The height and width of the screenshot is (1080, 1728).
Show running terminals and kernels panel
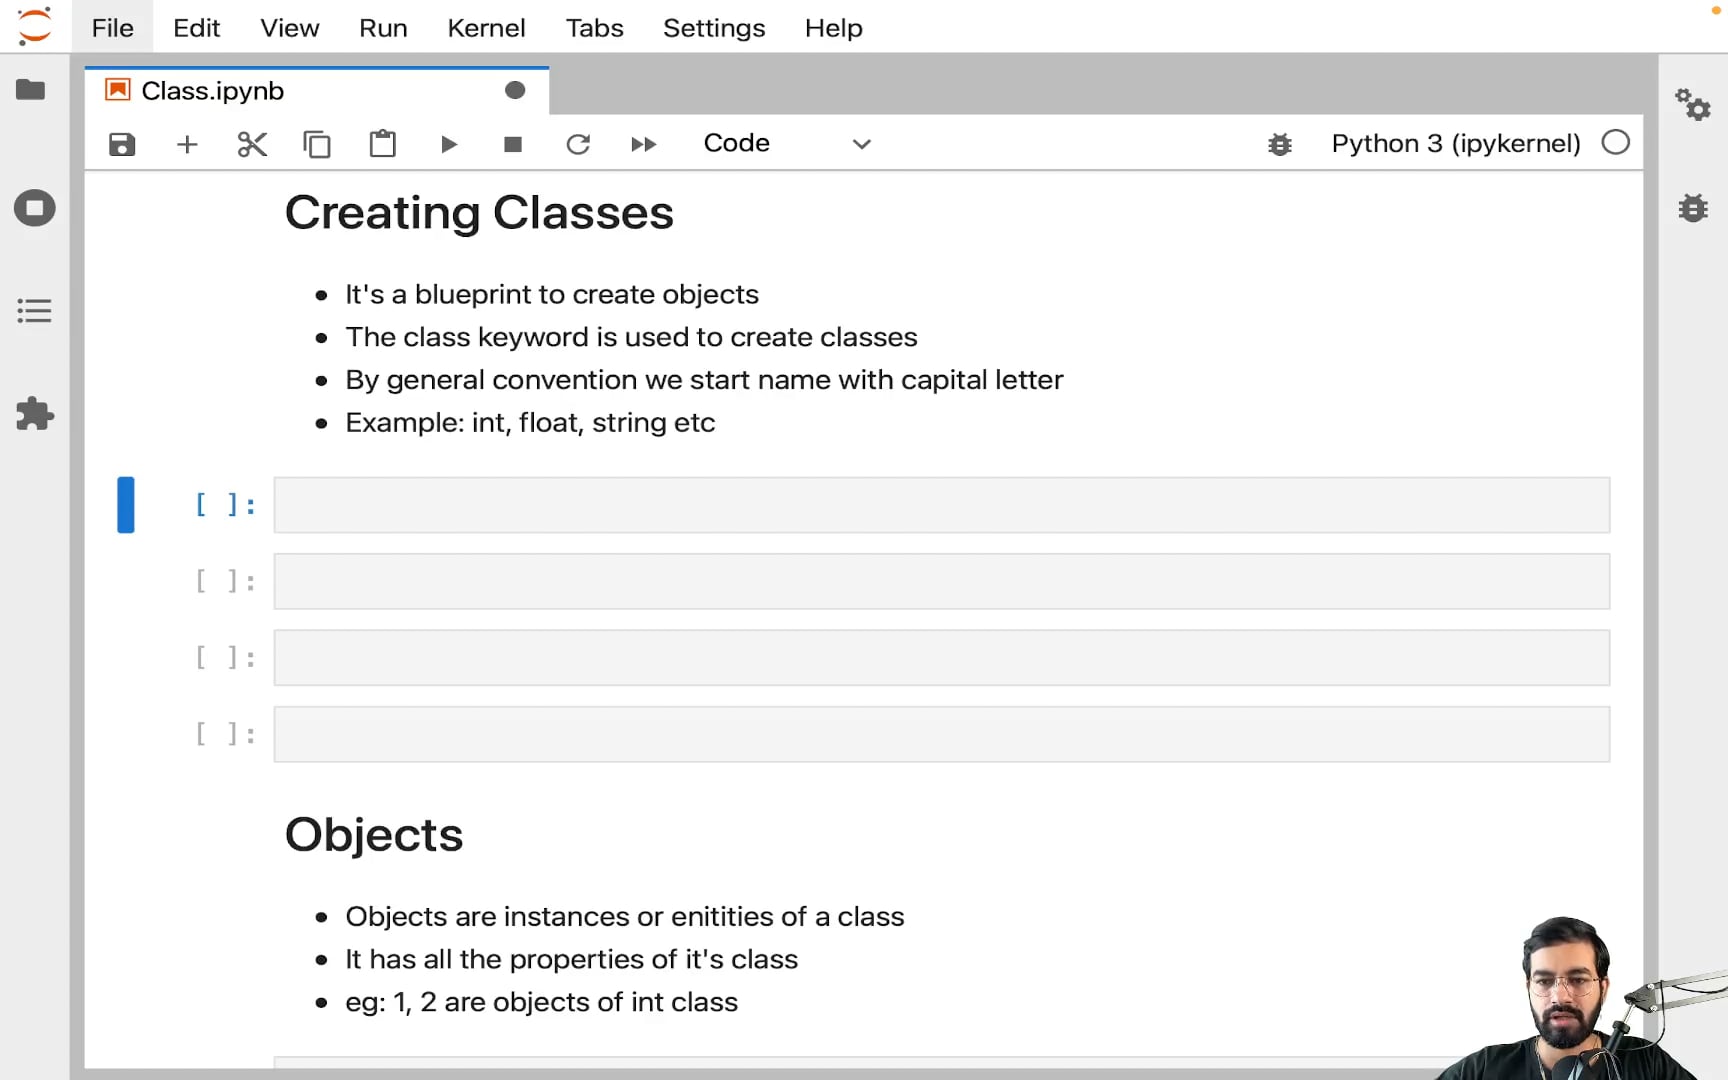pyautogui.click(x=34, y=208)
